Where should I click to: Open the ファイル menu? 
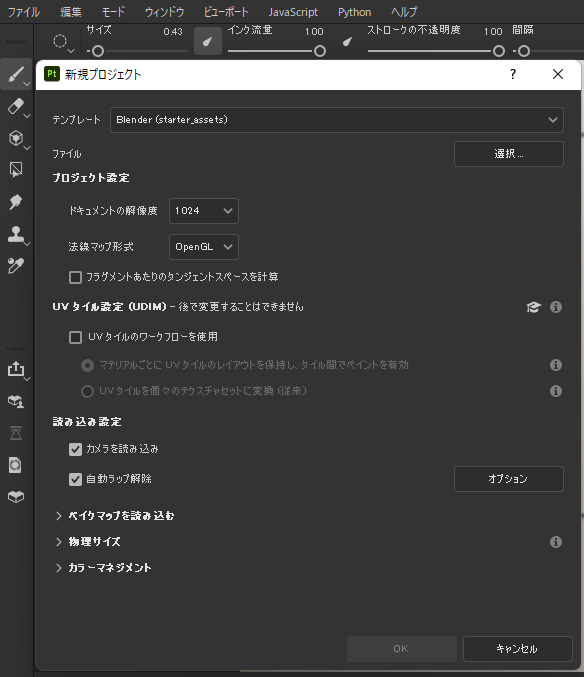pyautogui.click(x=24, y=12)
